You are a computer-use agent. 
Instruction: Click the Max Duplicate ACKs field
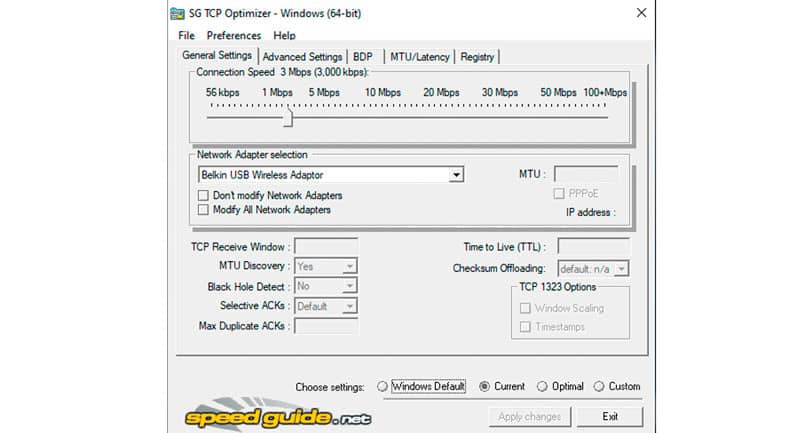click(x=326, y=326)
